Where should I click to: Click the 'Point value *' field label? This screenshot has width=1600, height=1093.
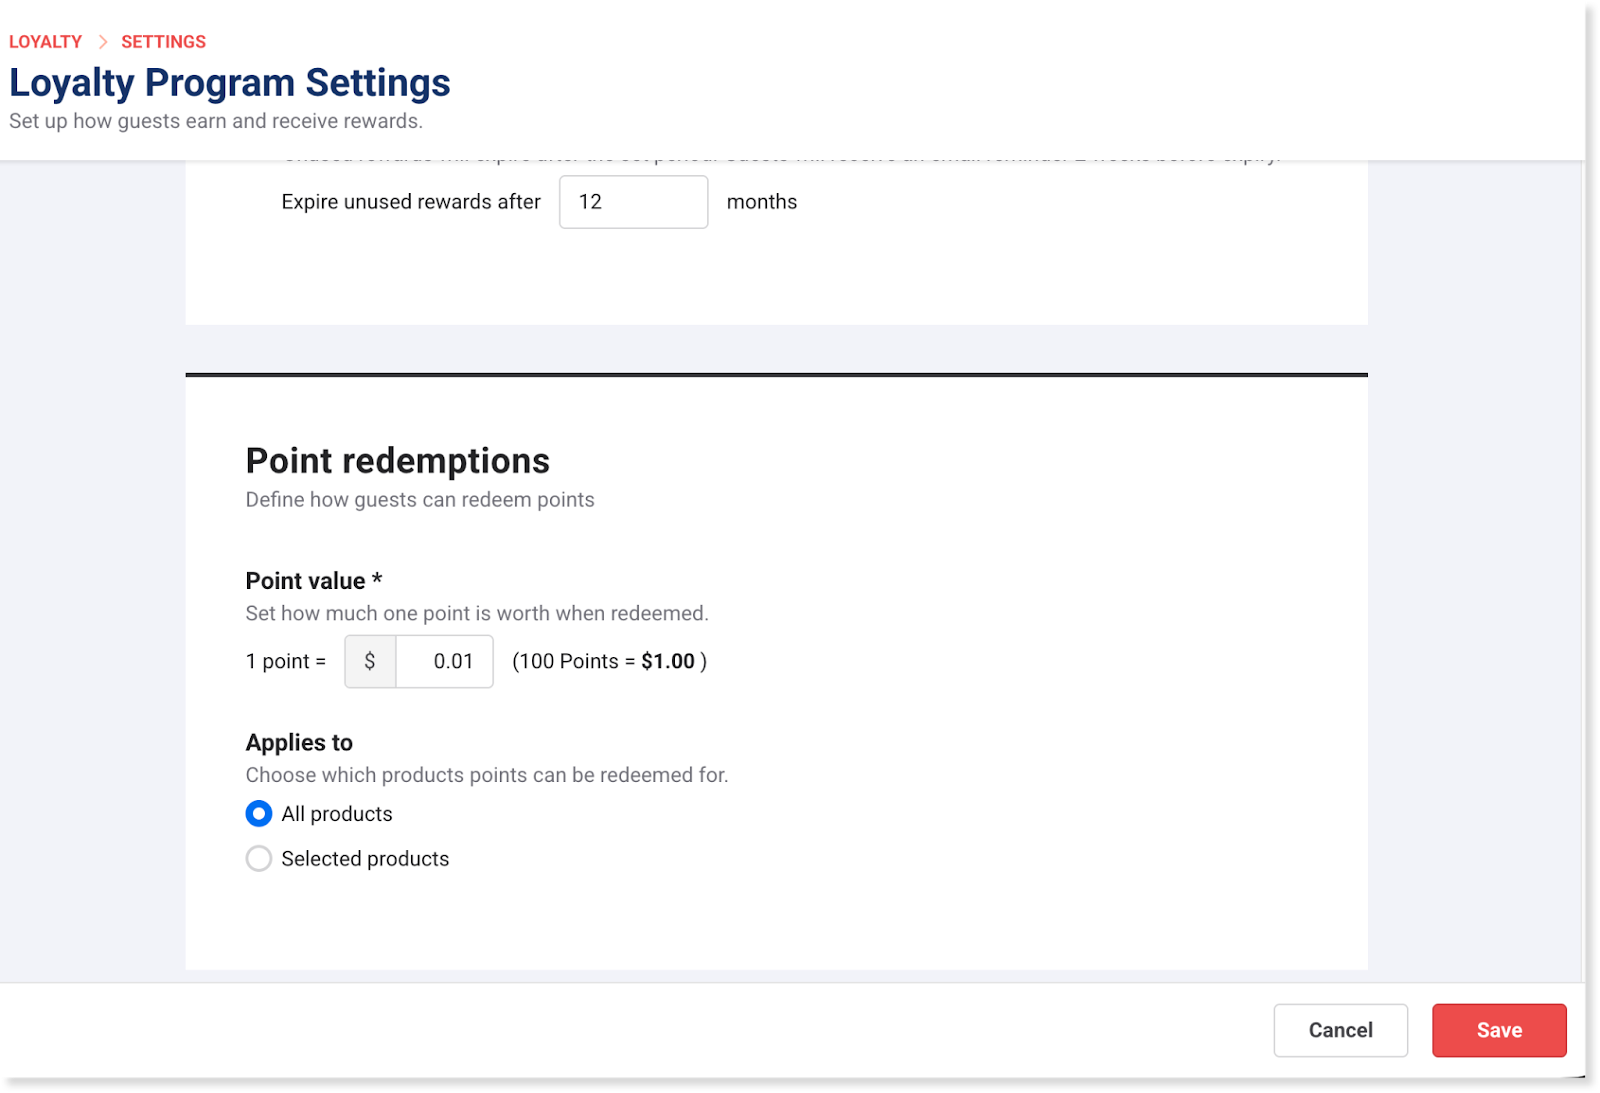314,581
